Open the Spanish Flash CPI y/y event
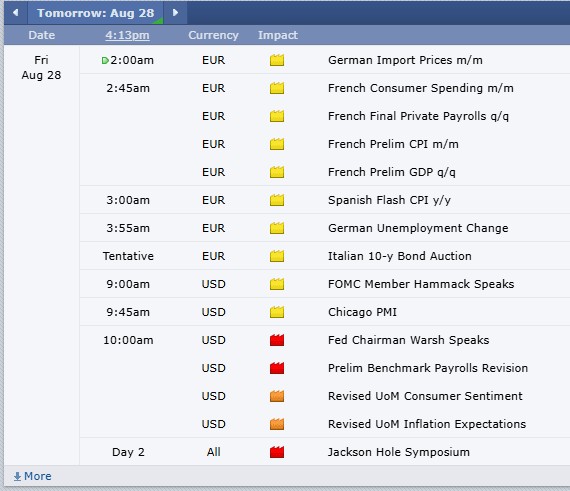The width and height of the screenshot is (570, 491). tap(389, 200)
